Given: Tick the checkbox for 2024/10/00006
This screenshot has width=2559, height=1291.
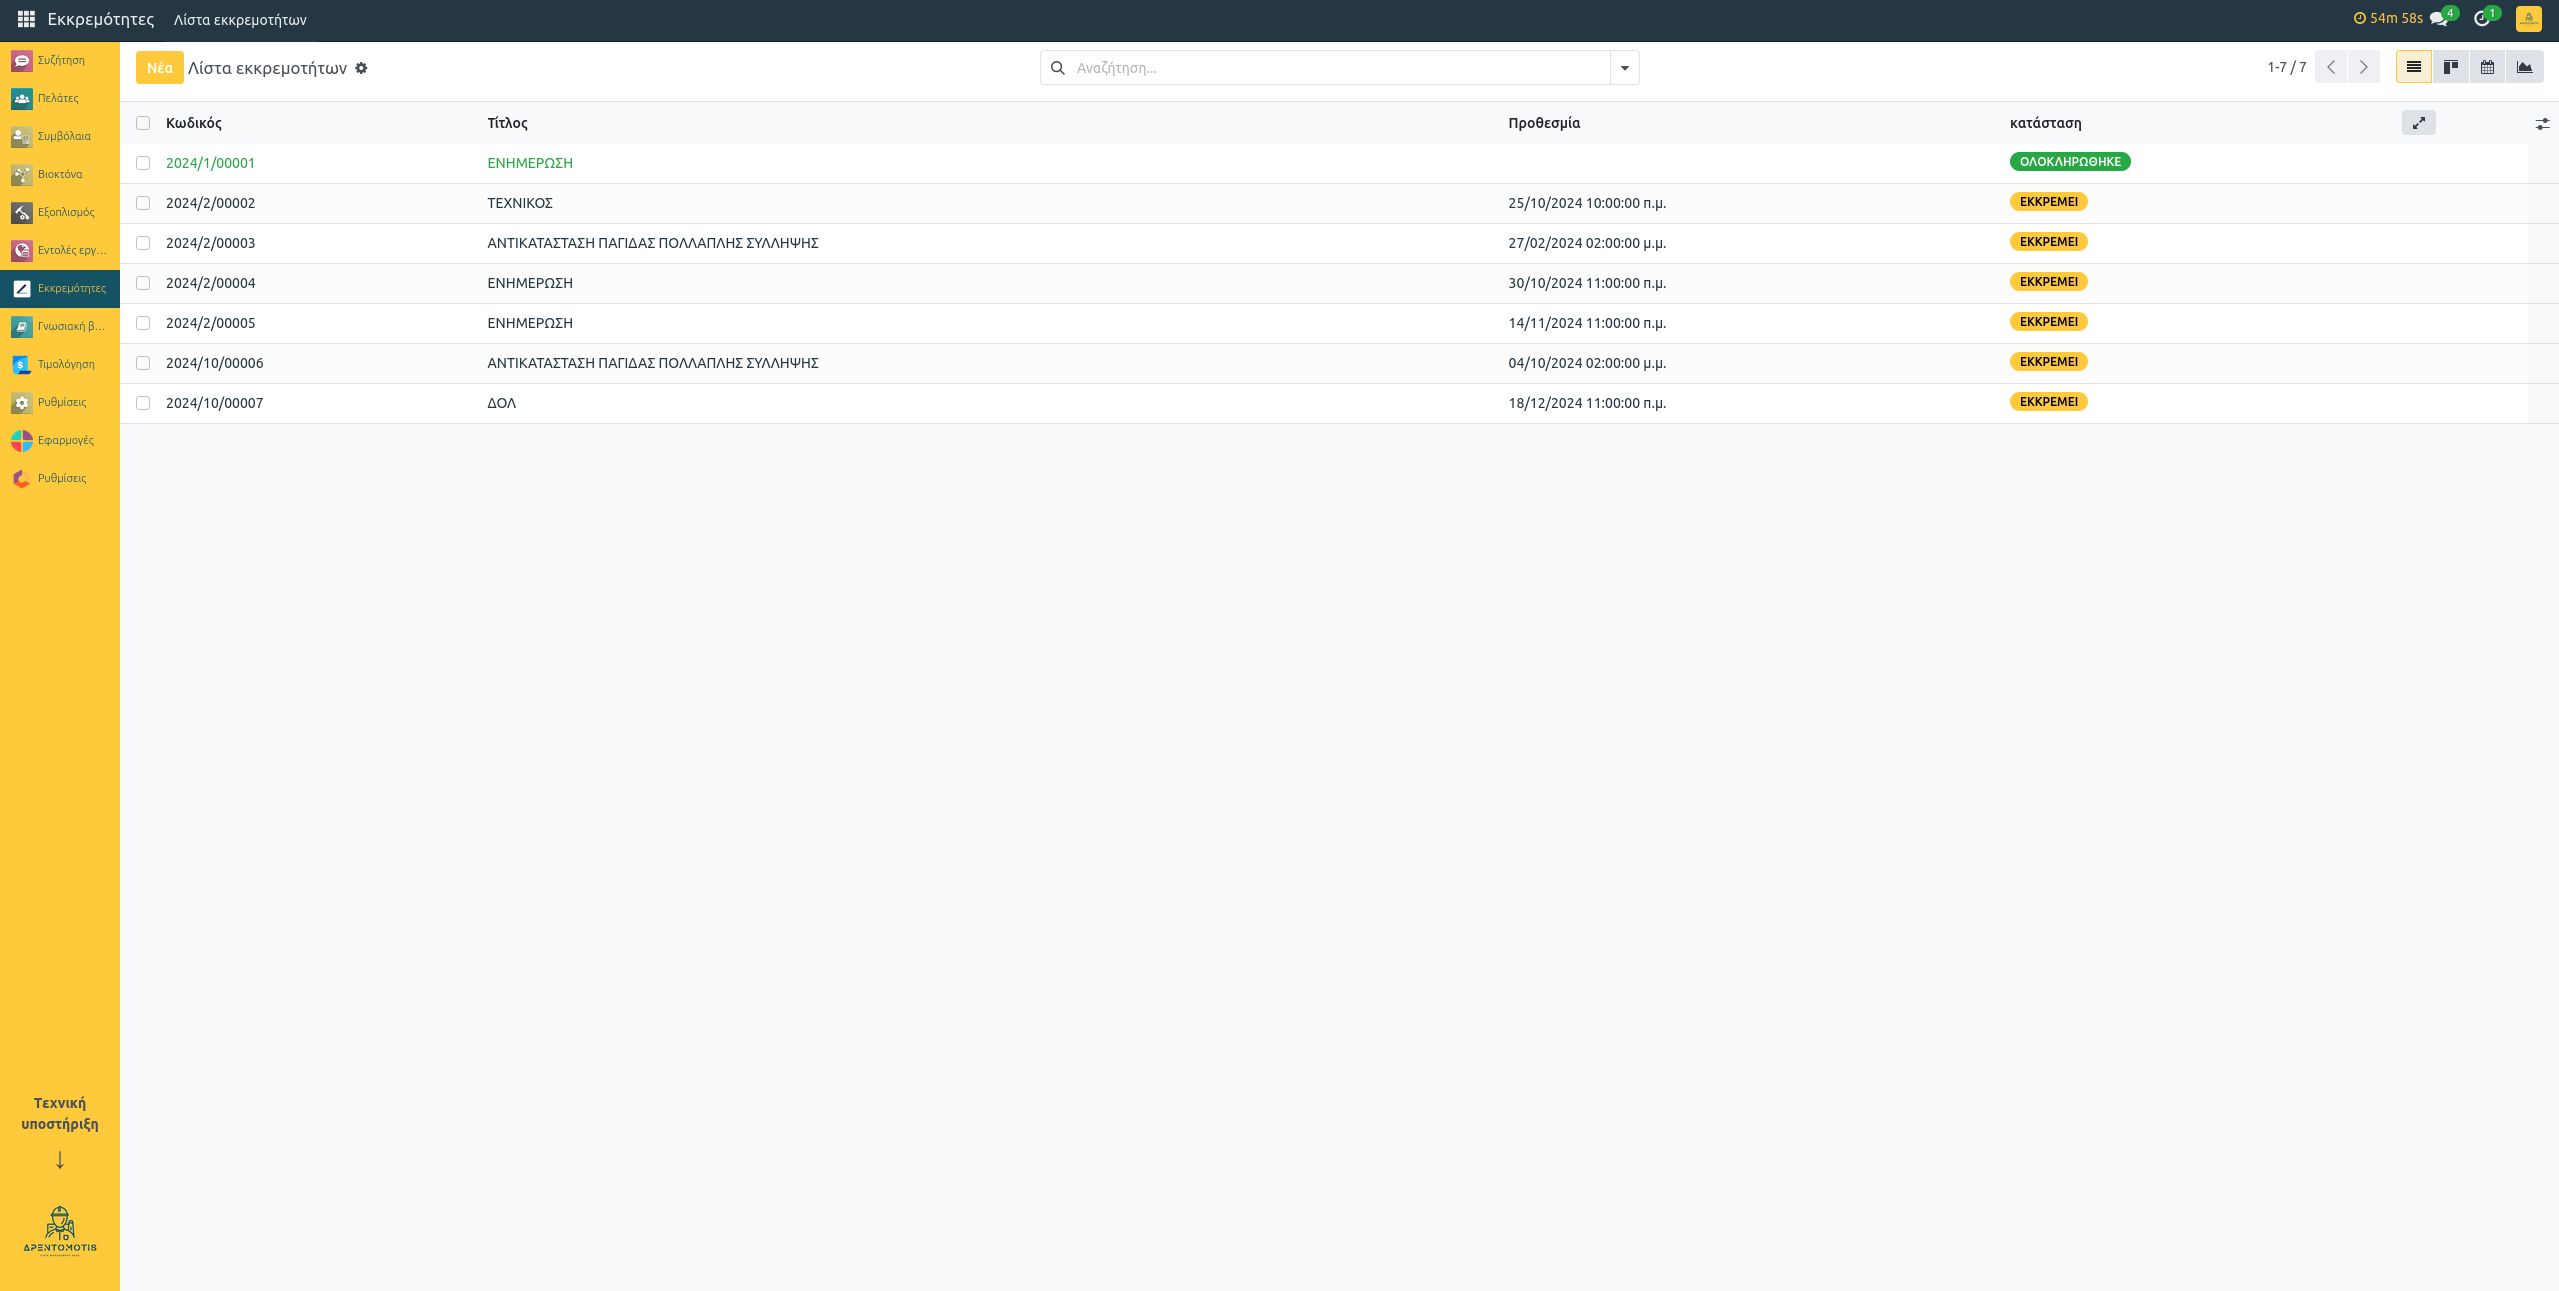Looking at the screenshot, I should point(143,363).
